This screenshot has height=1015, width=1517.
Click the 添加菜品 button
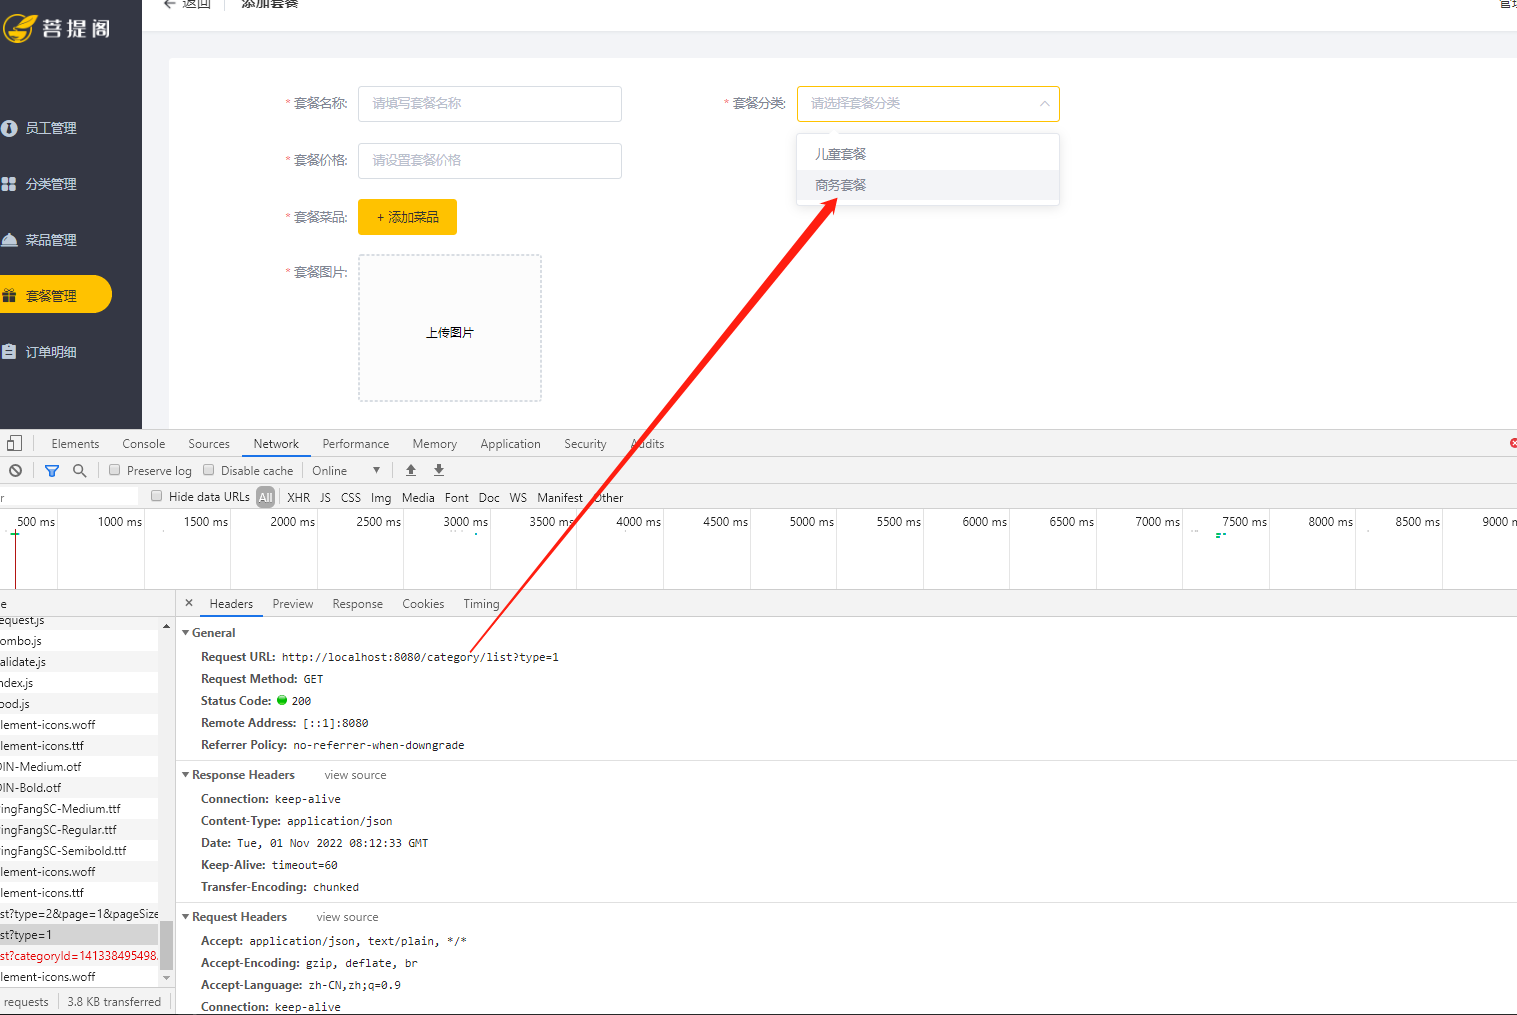[407, 217]
